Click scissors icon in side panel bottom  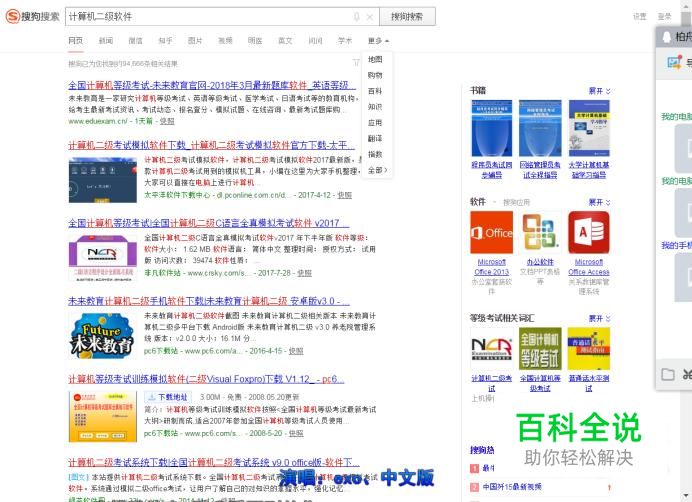coord(687,374)
